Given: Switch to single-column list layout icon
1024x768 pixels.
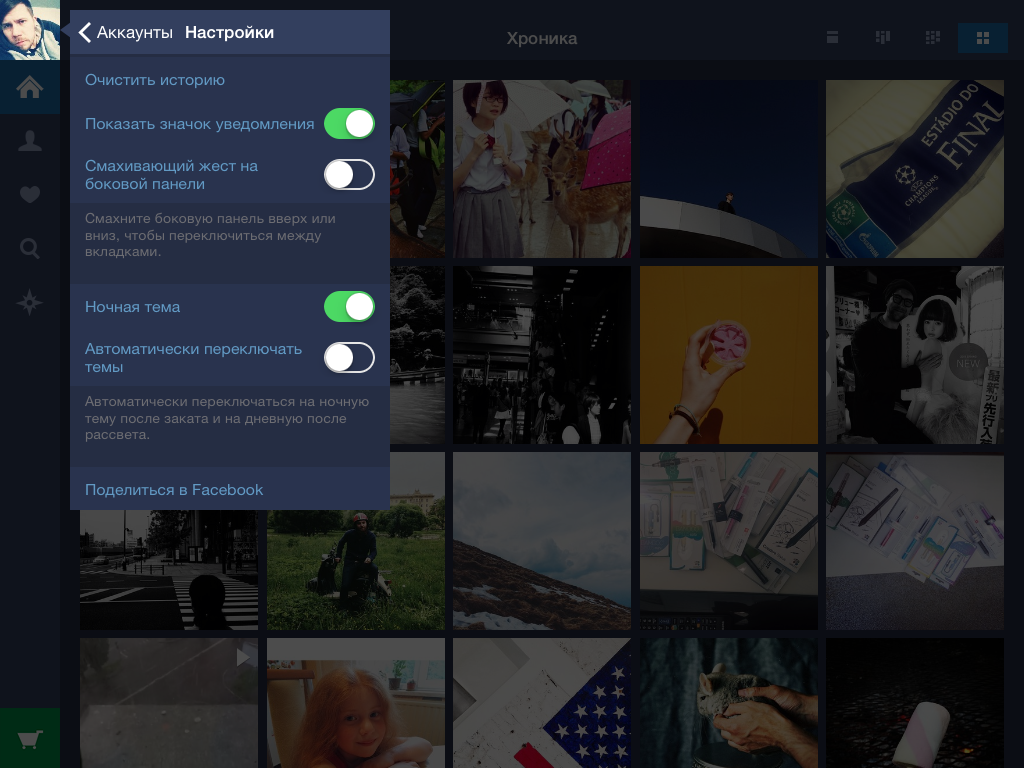Looking at the screenshot, I should click(x=832, y=38).
